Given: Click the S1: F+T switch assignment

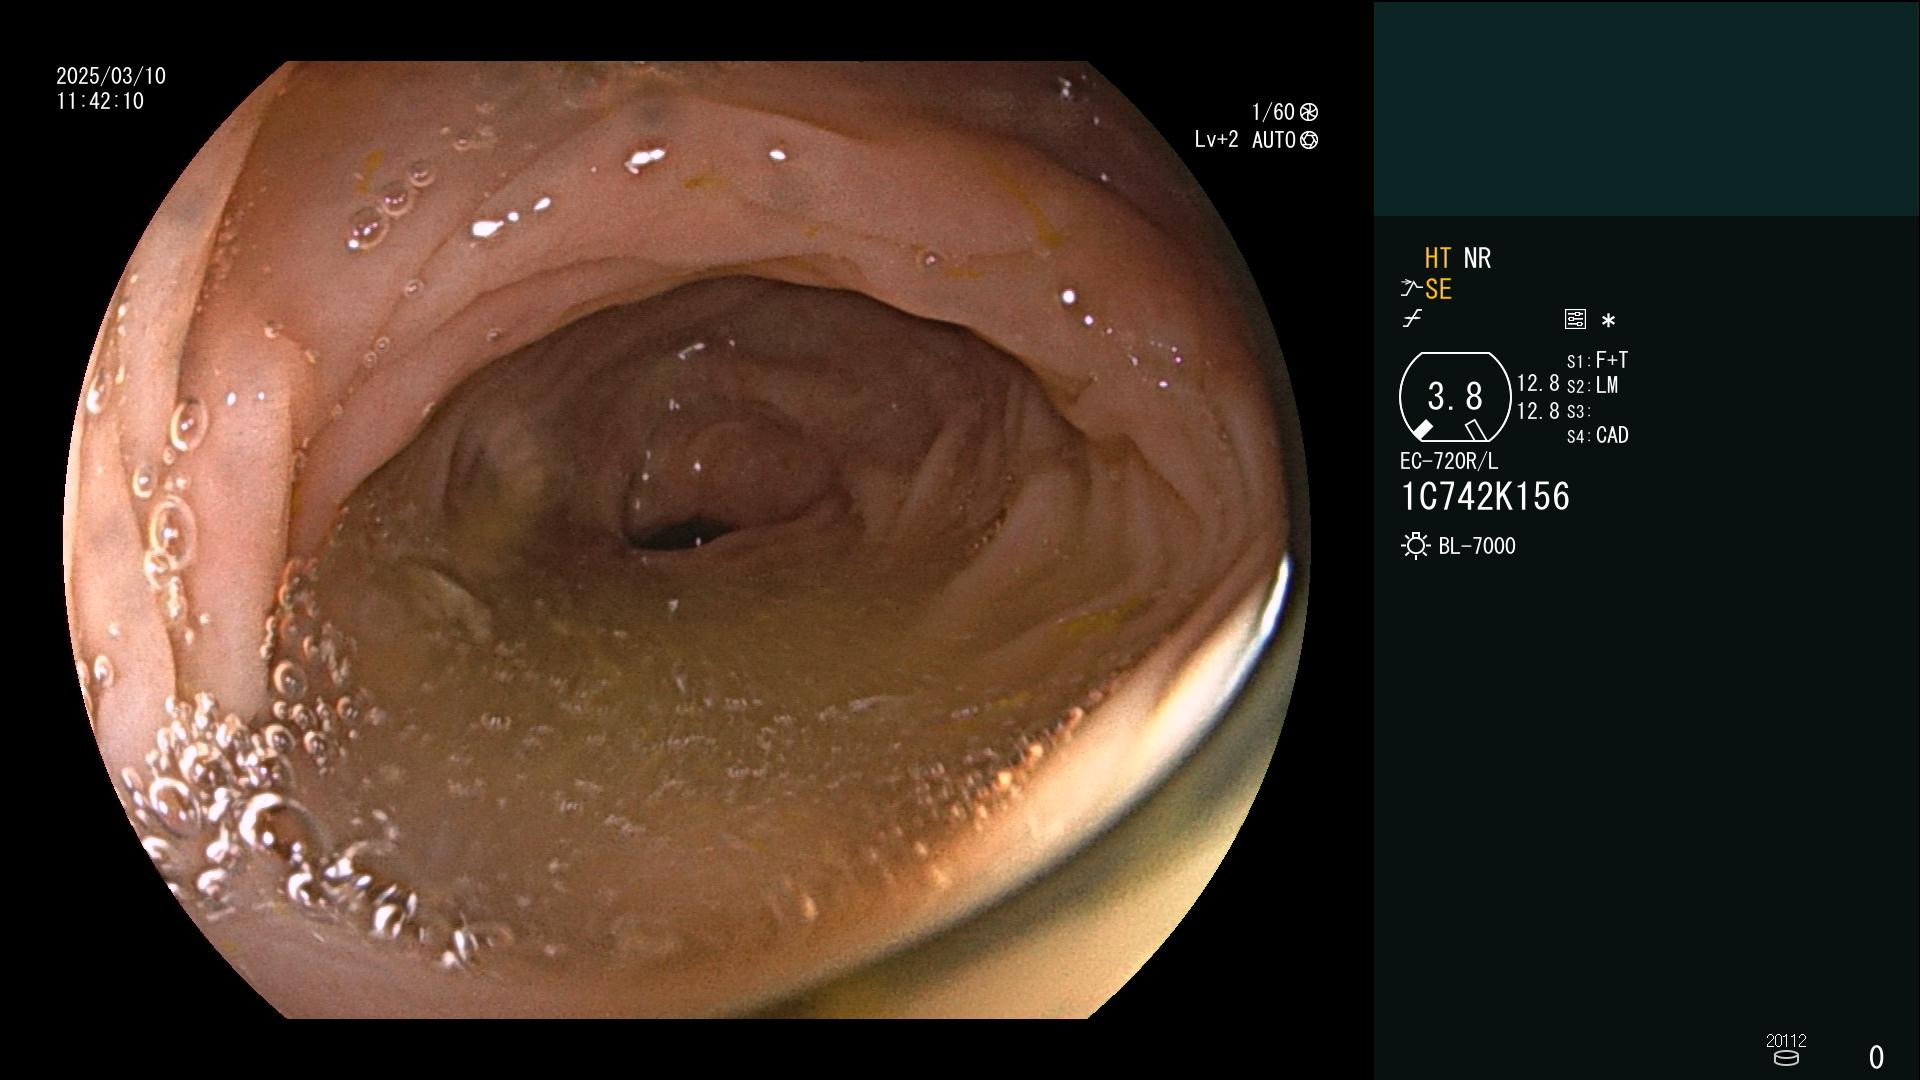Looking at the screenshot, I should pyautogui.click(x=1598, y=360).
